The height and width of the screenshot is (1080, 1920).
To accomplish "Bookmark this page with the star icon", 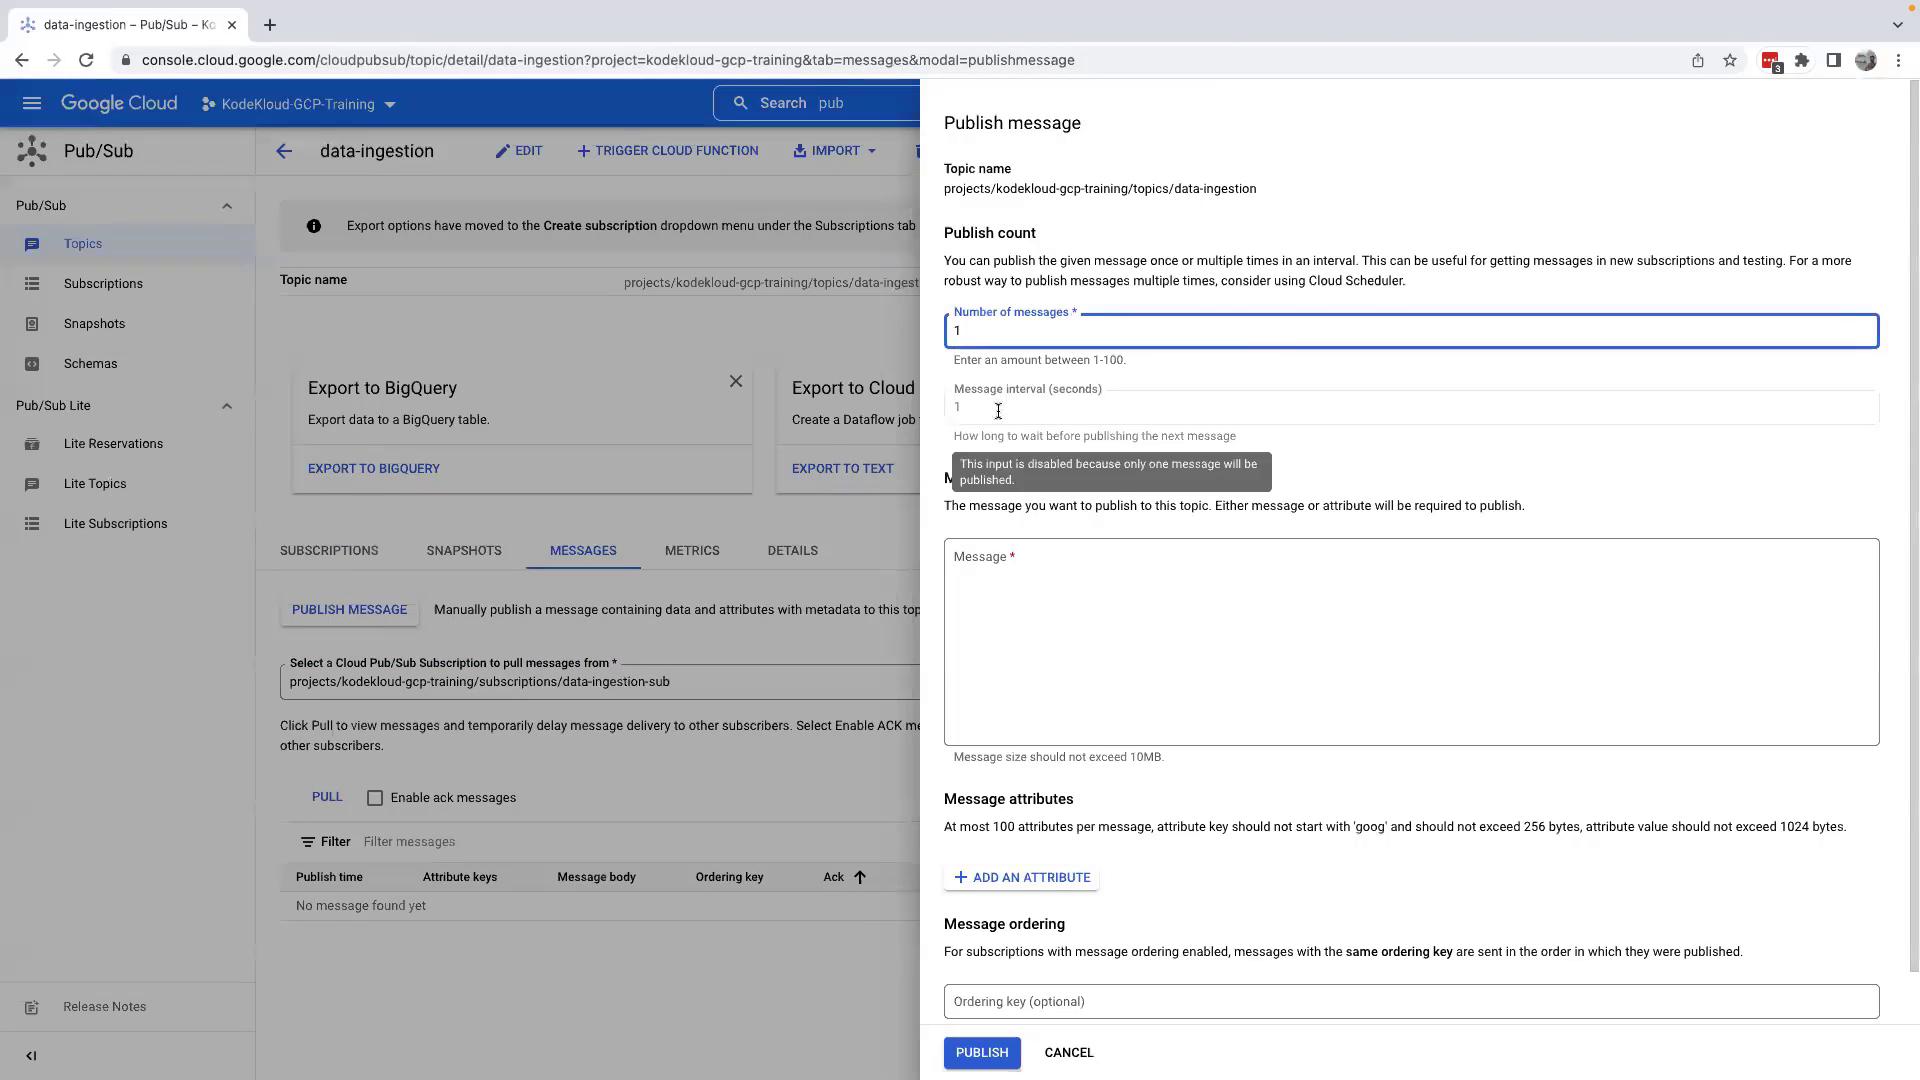I will point(1730,60).
